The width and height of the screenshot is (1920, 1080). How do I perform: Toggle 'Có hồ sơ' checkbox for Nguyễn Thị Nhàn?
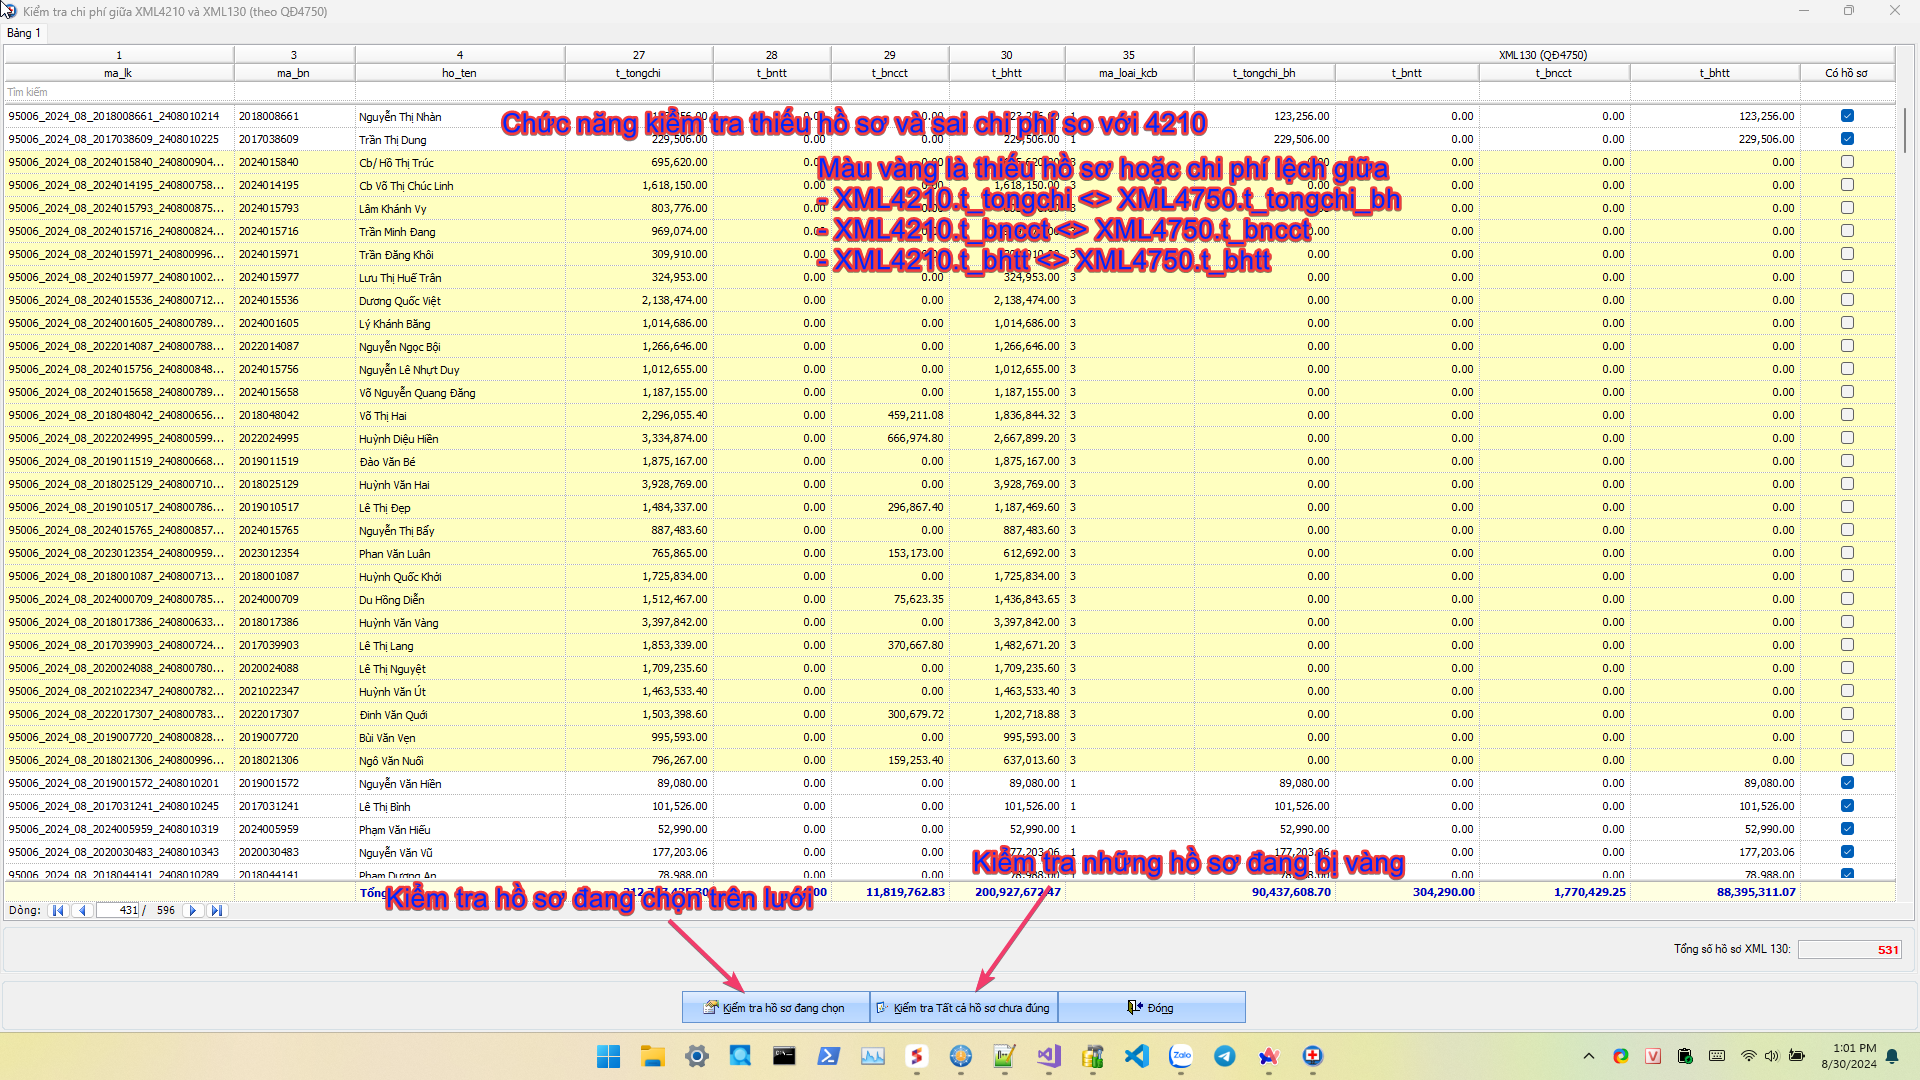click(1847, 116)
